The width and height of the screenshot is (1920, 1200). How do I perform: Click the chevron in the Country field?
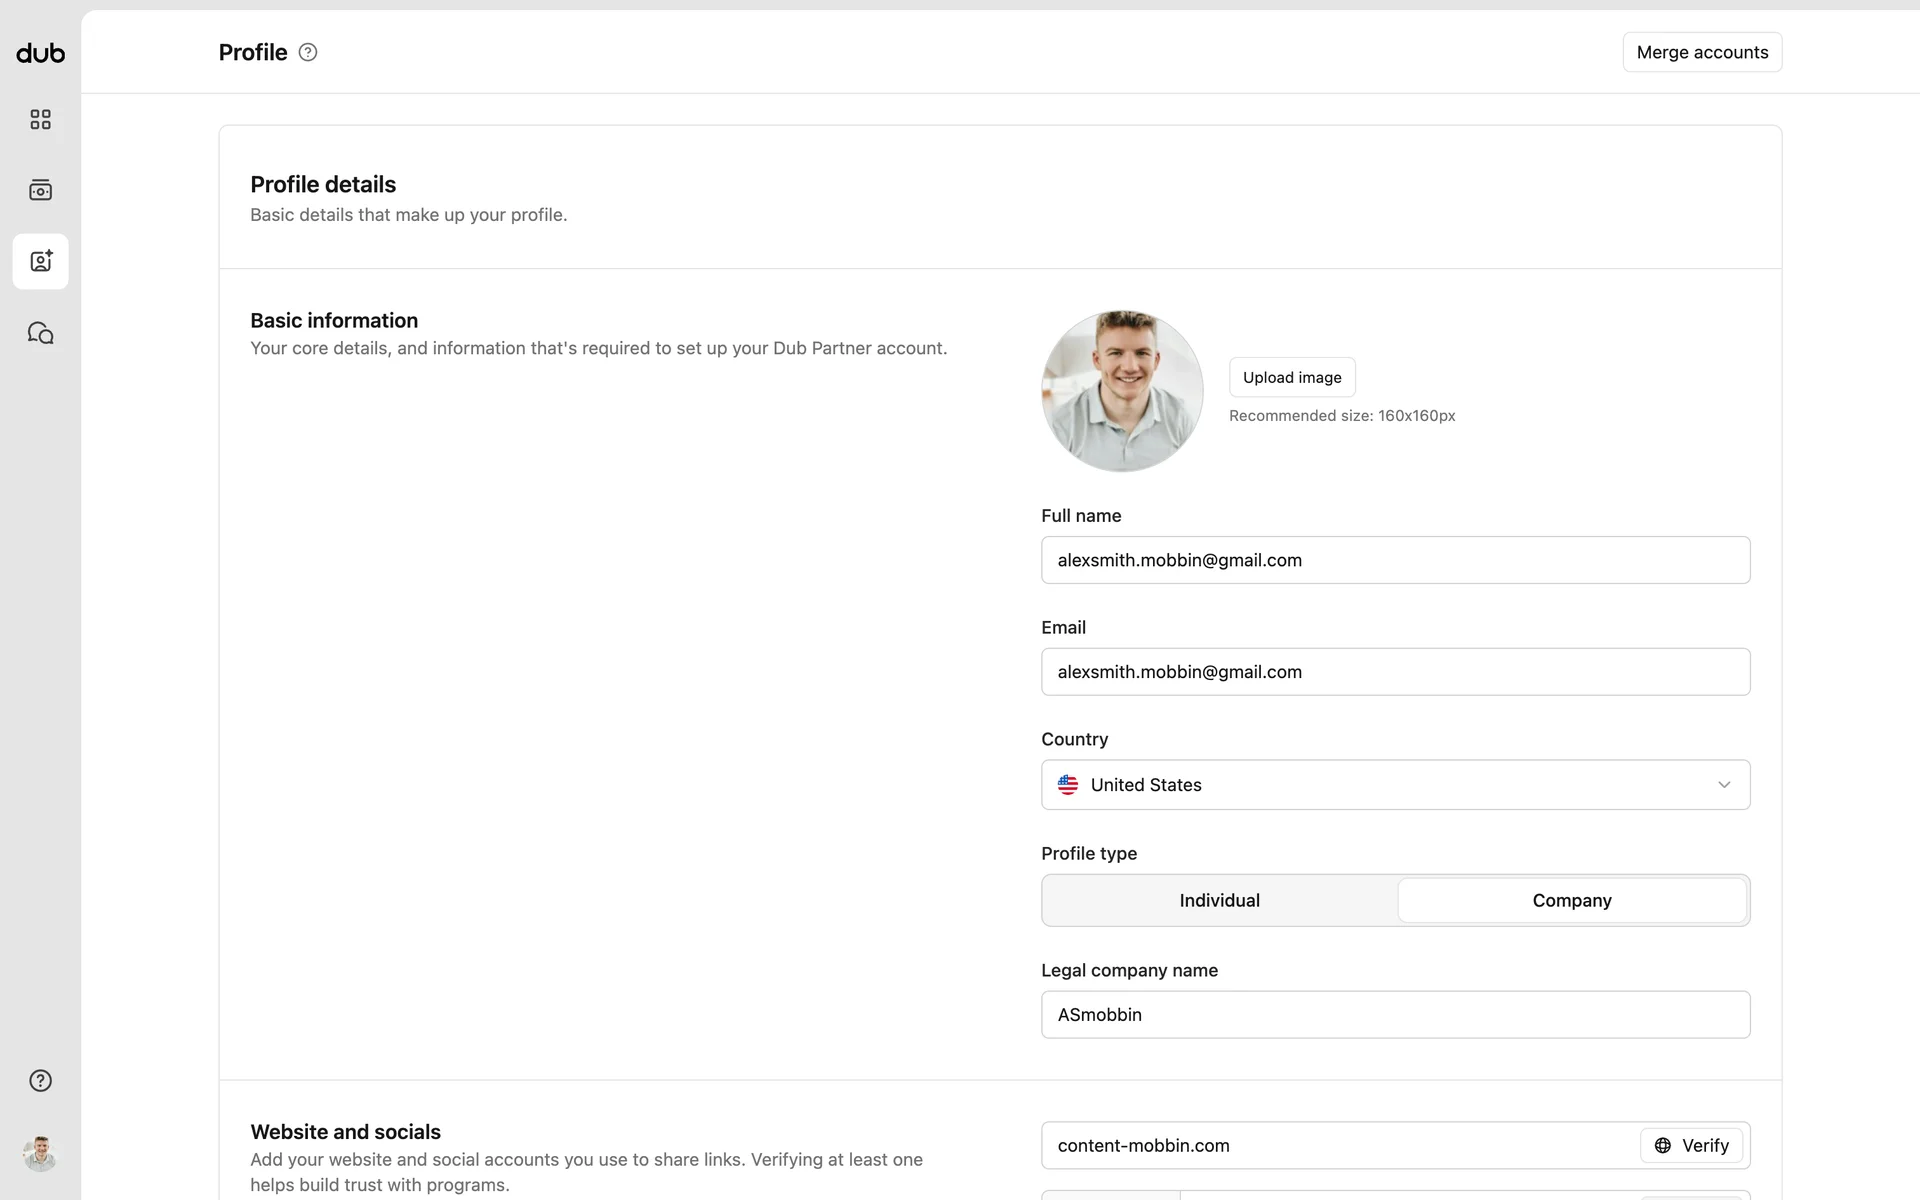(x=1724, y=785)
